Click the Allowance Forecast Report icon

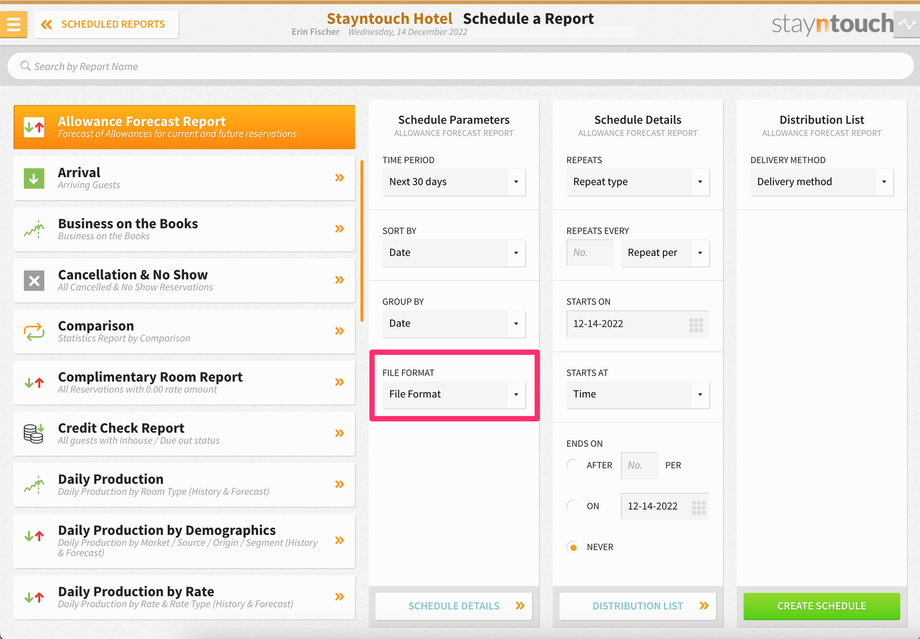click(34, 127)
